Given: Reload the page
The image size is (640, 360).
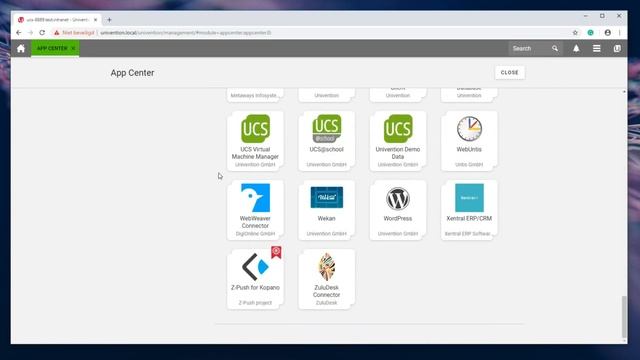Looking at the screenshot, I should coord(42,33).
